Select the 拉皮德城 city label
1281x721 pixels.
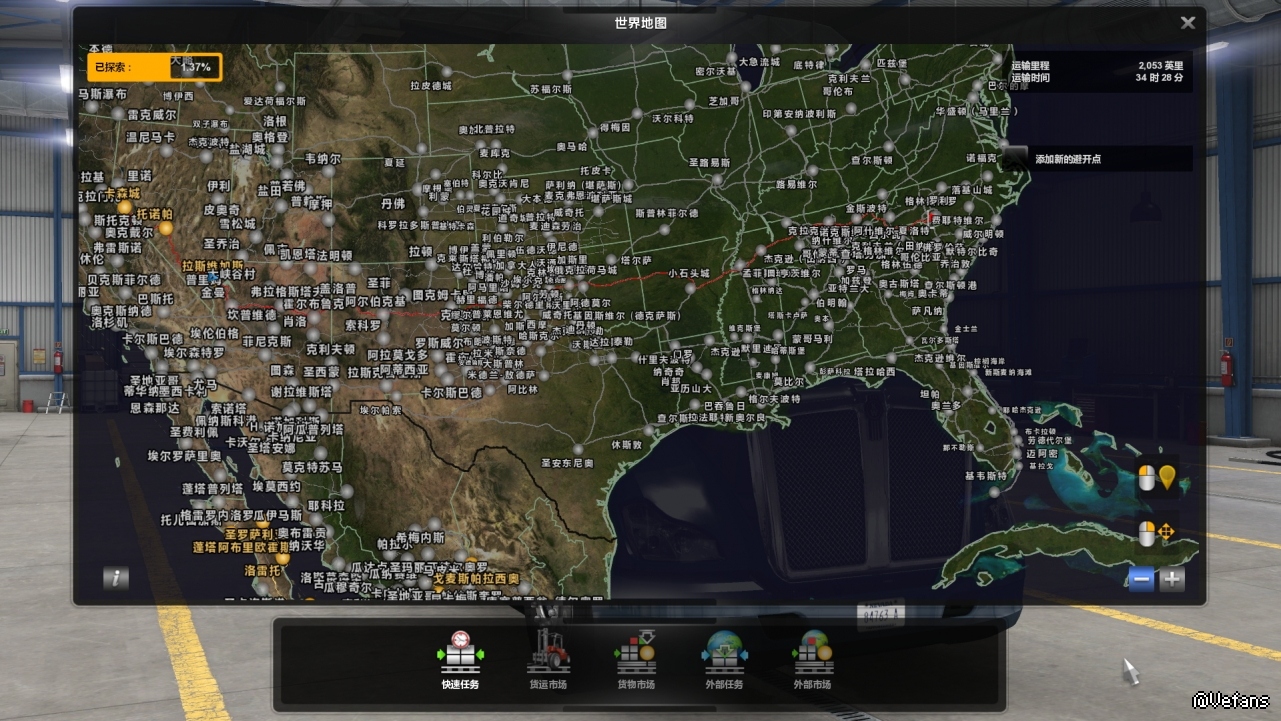tap(429, 86)
